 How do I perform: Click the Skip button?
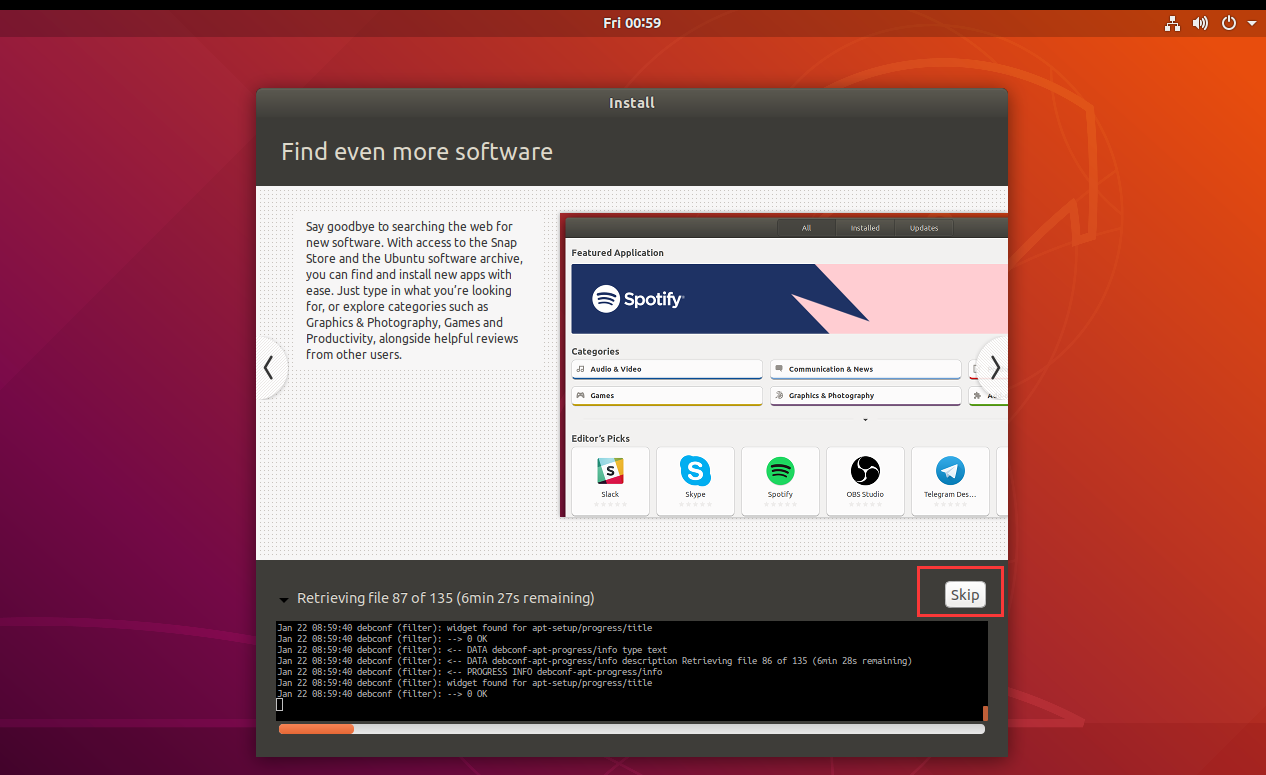coord(965,594)
